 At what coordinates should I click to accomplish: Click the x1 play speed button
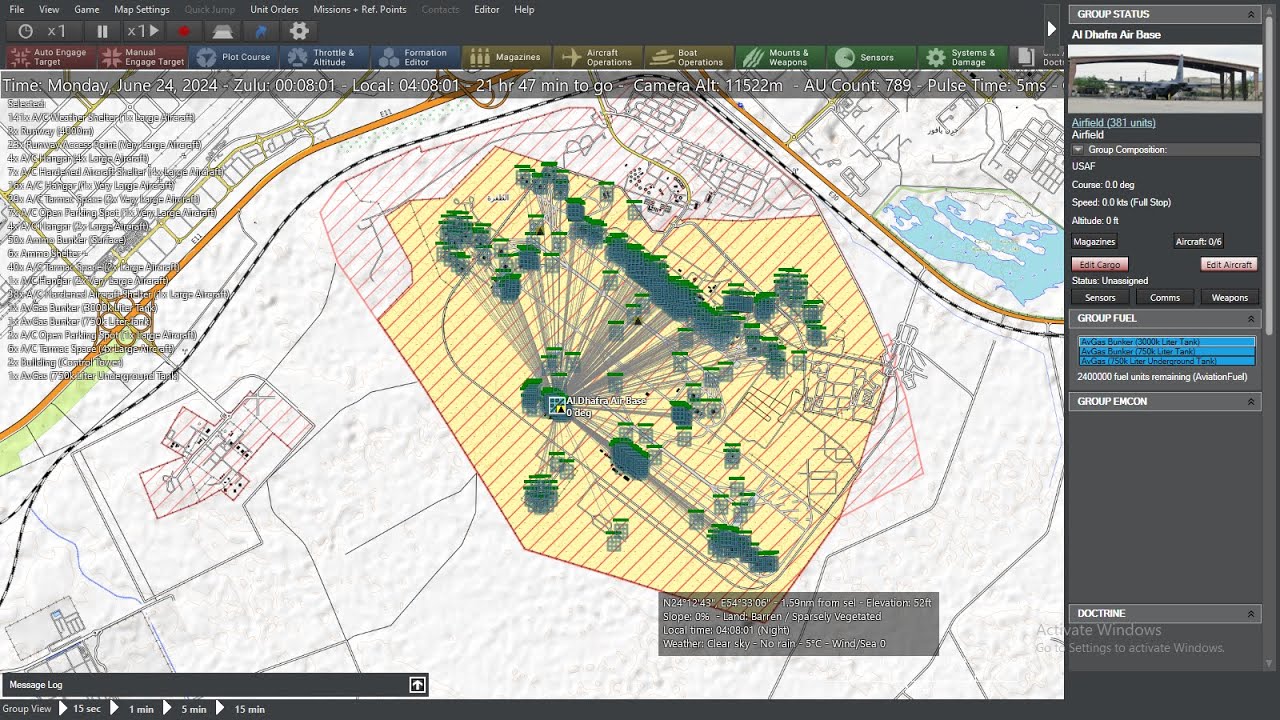143,32
